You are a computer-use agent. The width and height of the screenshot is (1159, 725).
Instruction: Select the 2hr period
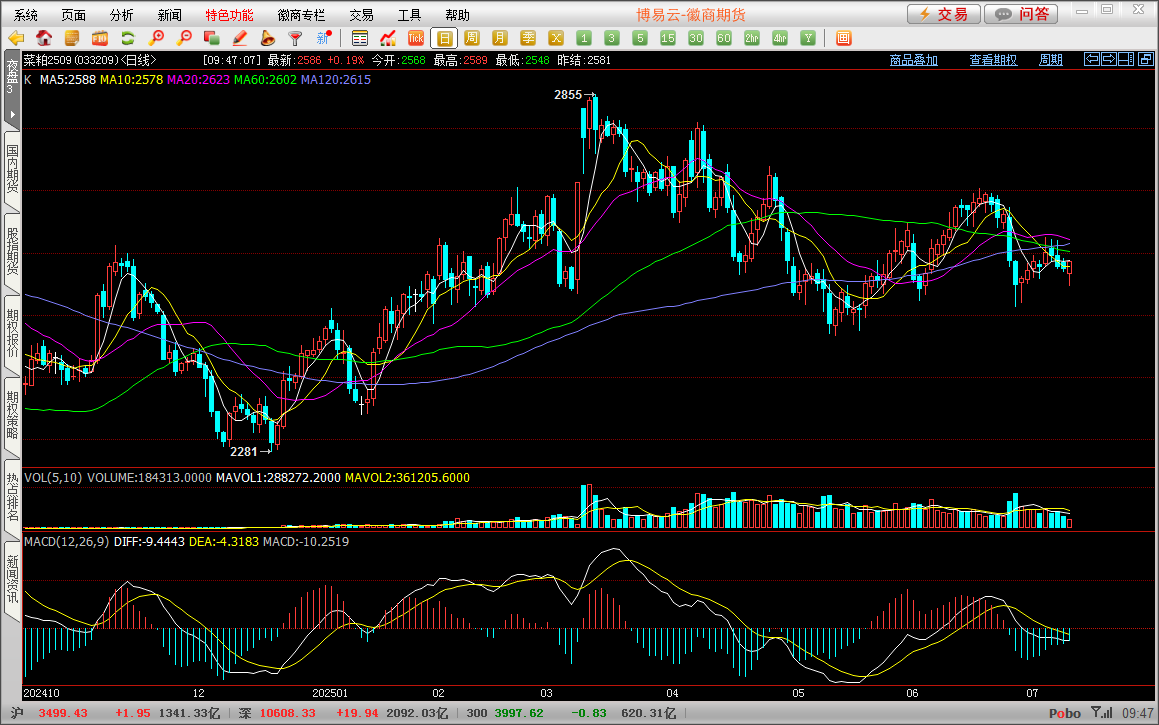(752, 38)
